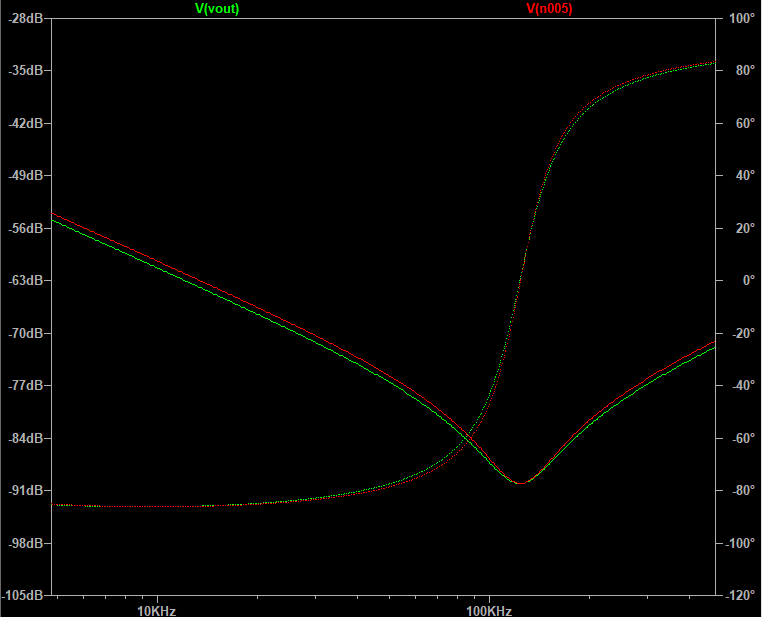This screenshot has width=762, height=617.
Task: Click the 20° phase axis label
Action: 745,228
